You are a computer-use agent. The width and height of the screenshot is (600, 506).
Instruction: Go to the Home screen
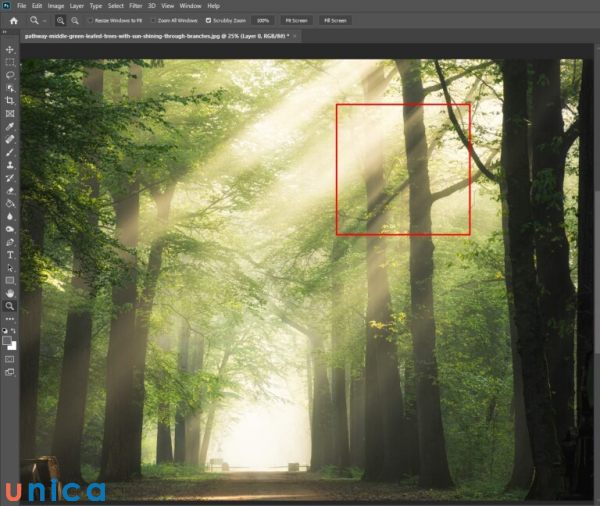[x=14, y=21]
